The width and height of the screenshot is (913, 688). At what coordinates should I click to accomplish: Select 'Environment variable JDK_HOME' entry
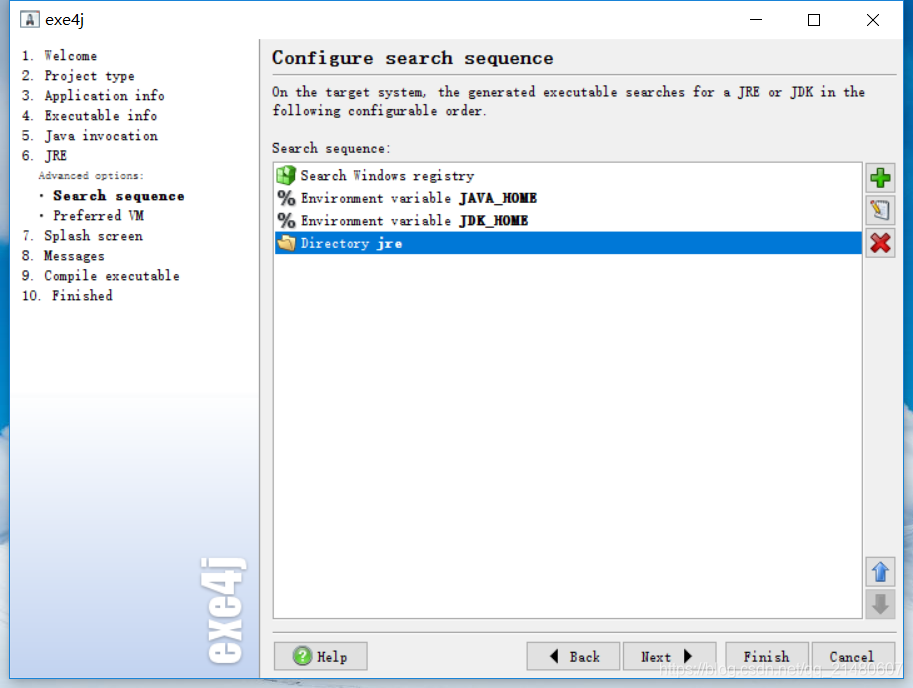click(568, 221)
